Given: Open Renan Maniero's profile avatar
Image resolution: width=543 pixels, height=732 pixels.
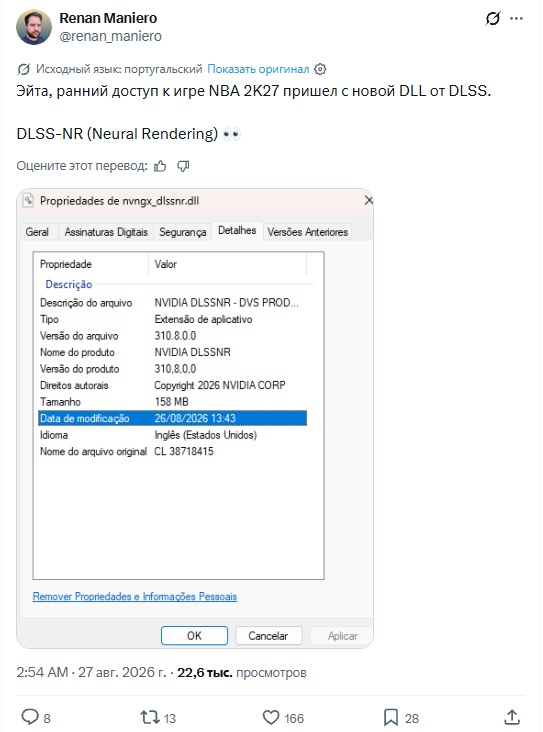Looking at the screenshot, I should 34,27.
